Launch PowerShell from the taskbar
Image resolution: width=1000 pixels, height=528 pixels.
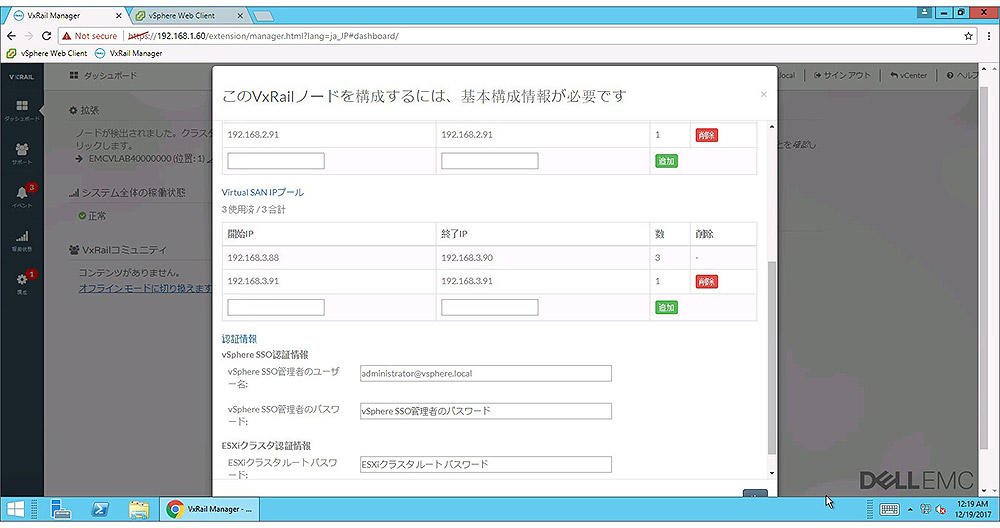(100, 510)
